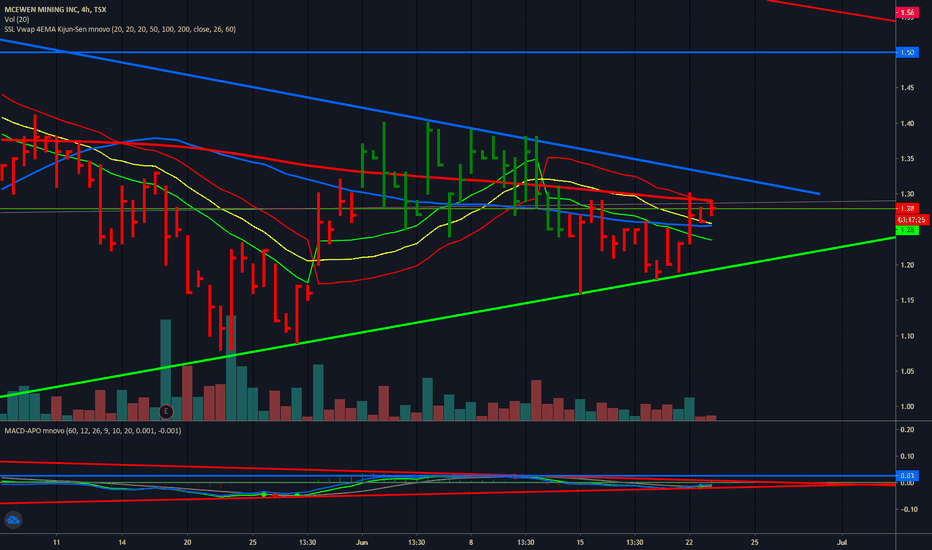Click the '11' date on time axis
The image size is (932, 550).
coord(56,542)
